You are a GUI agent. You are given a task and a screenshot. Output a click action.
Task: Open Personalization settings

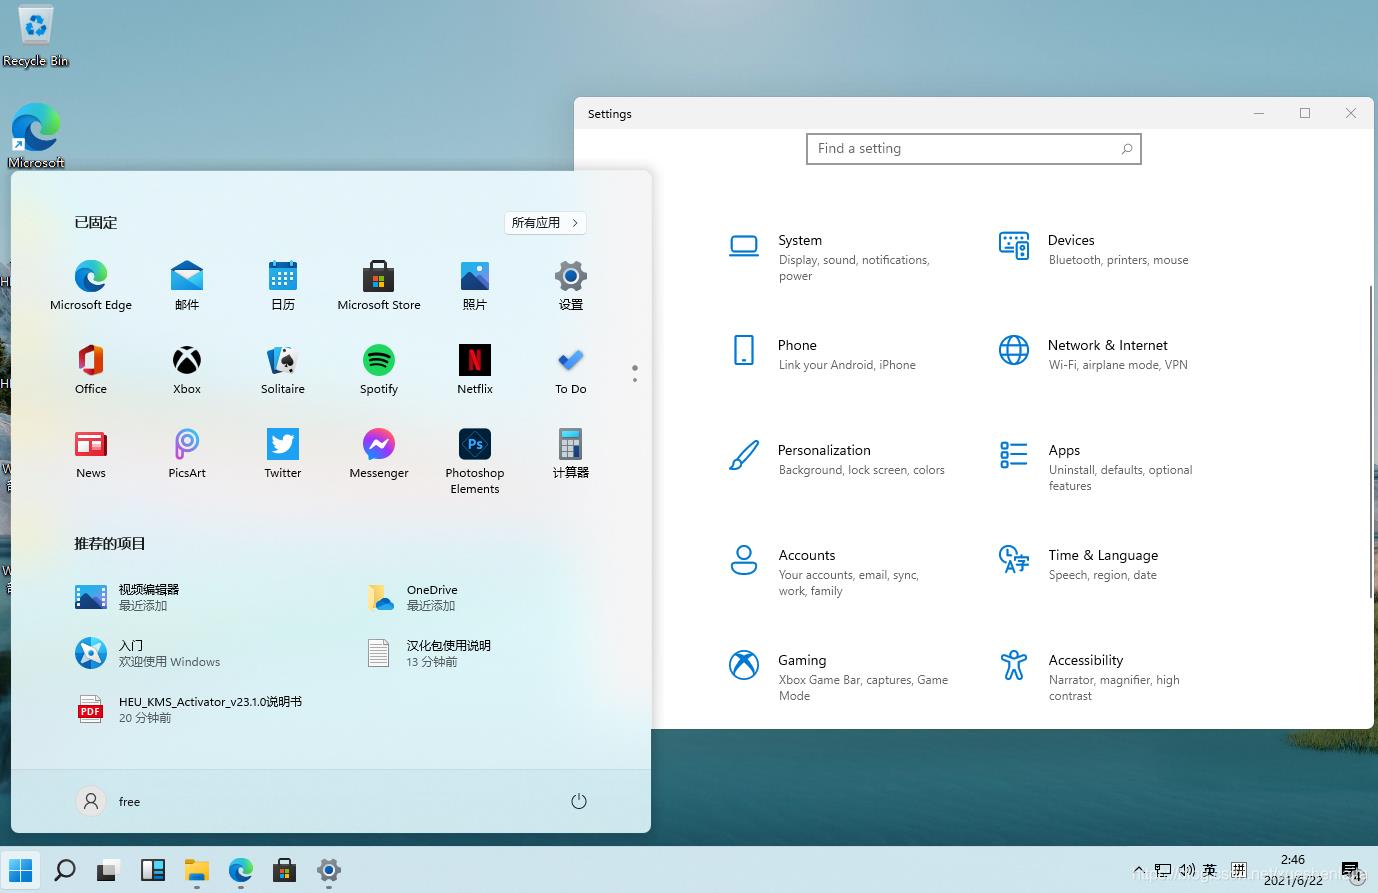(836, 459)
